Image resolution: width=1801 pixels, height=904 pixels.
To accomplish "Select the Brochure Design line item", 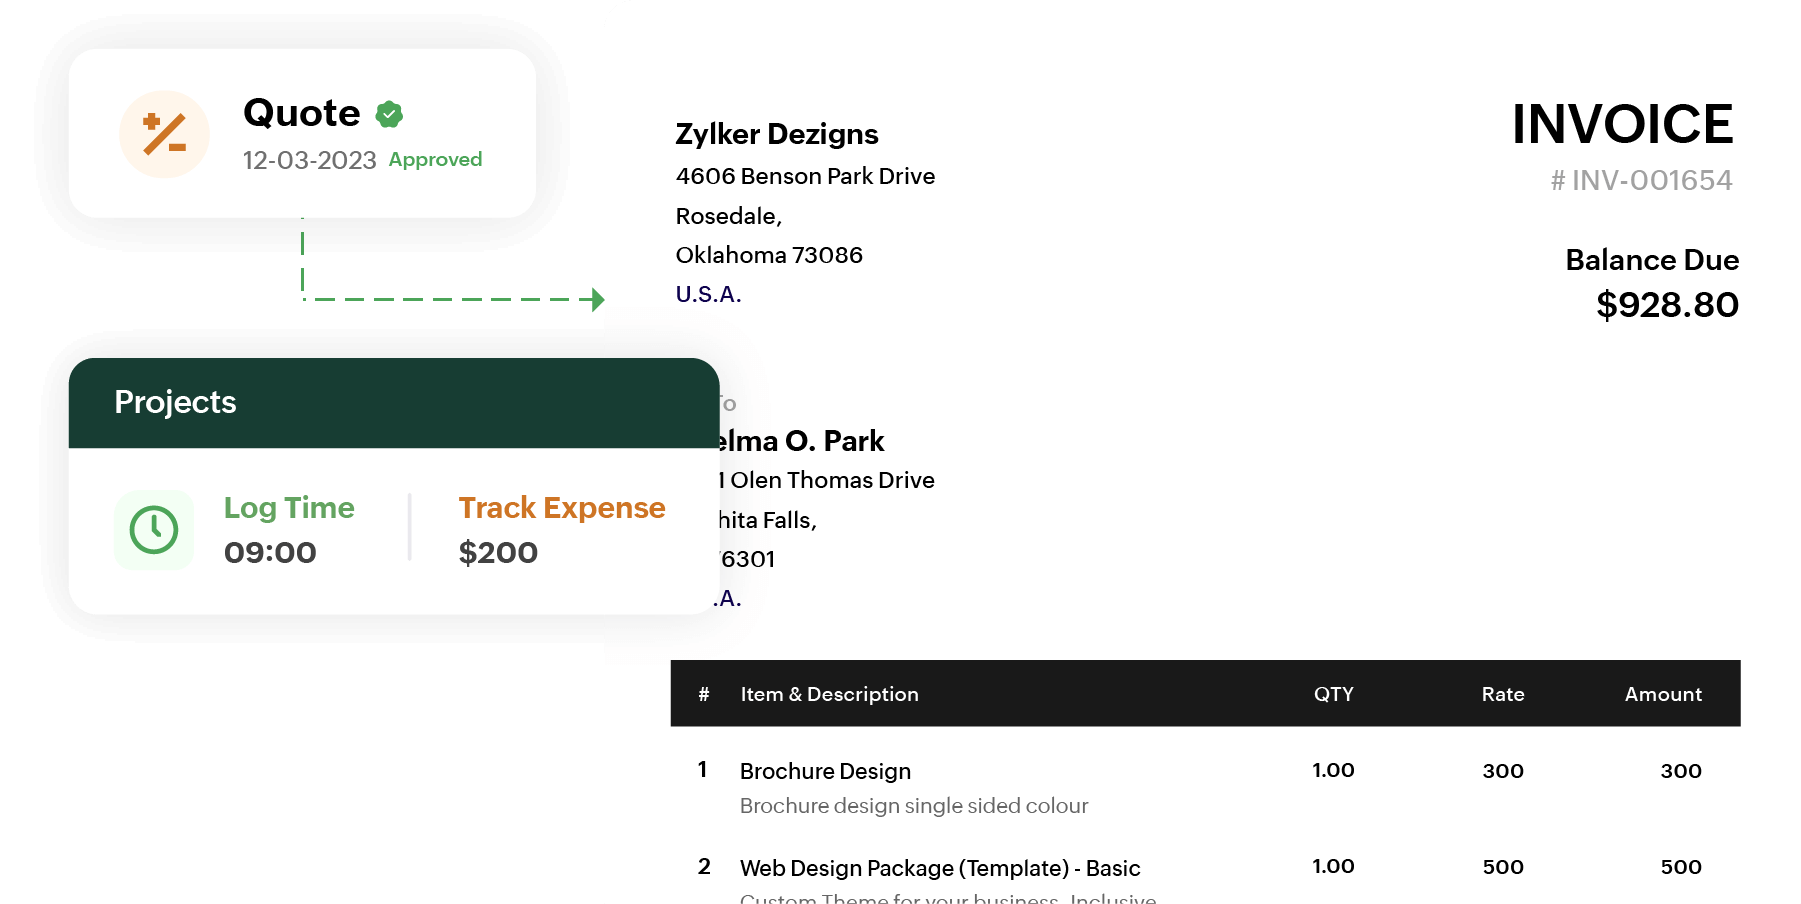I will click(825, 771).
